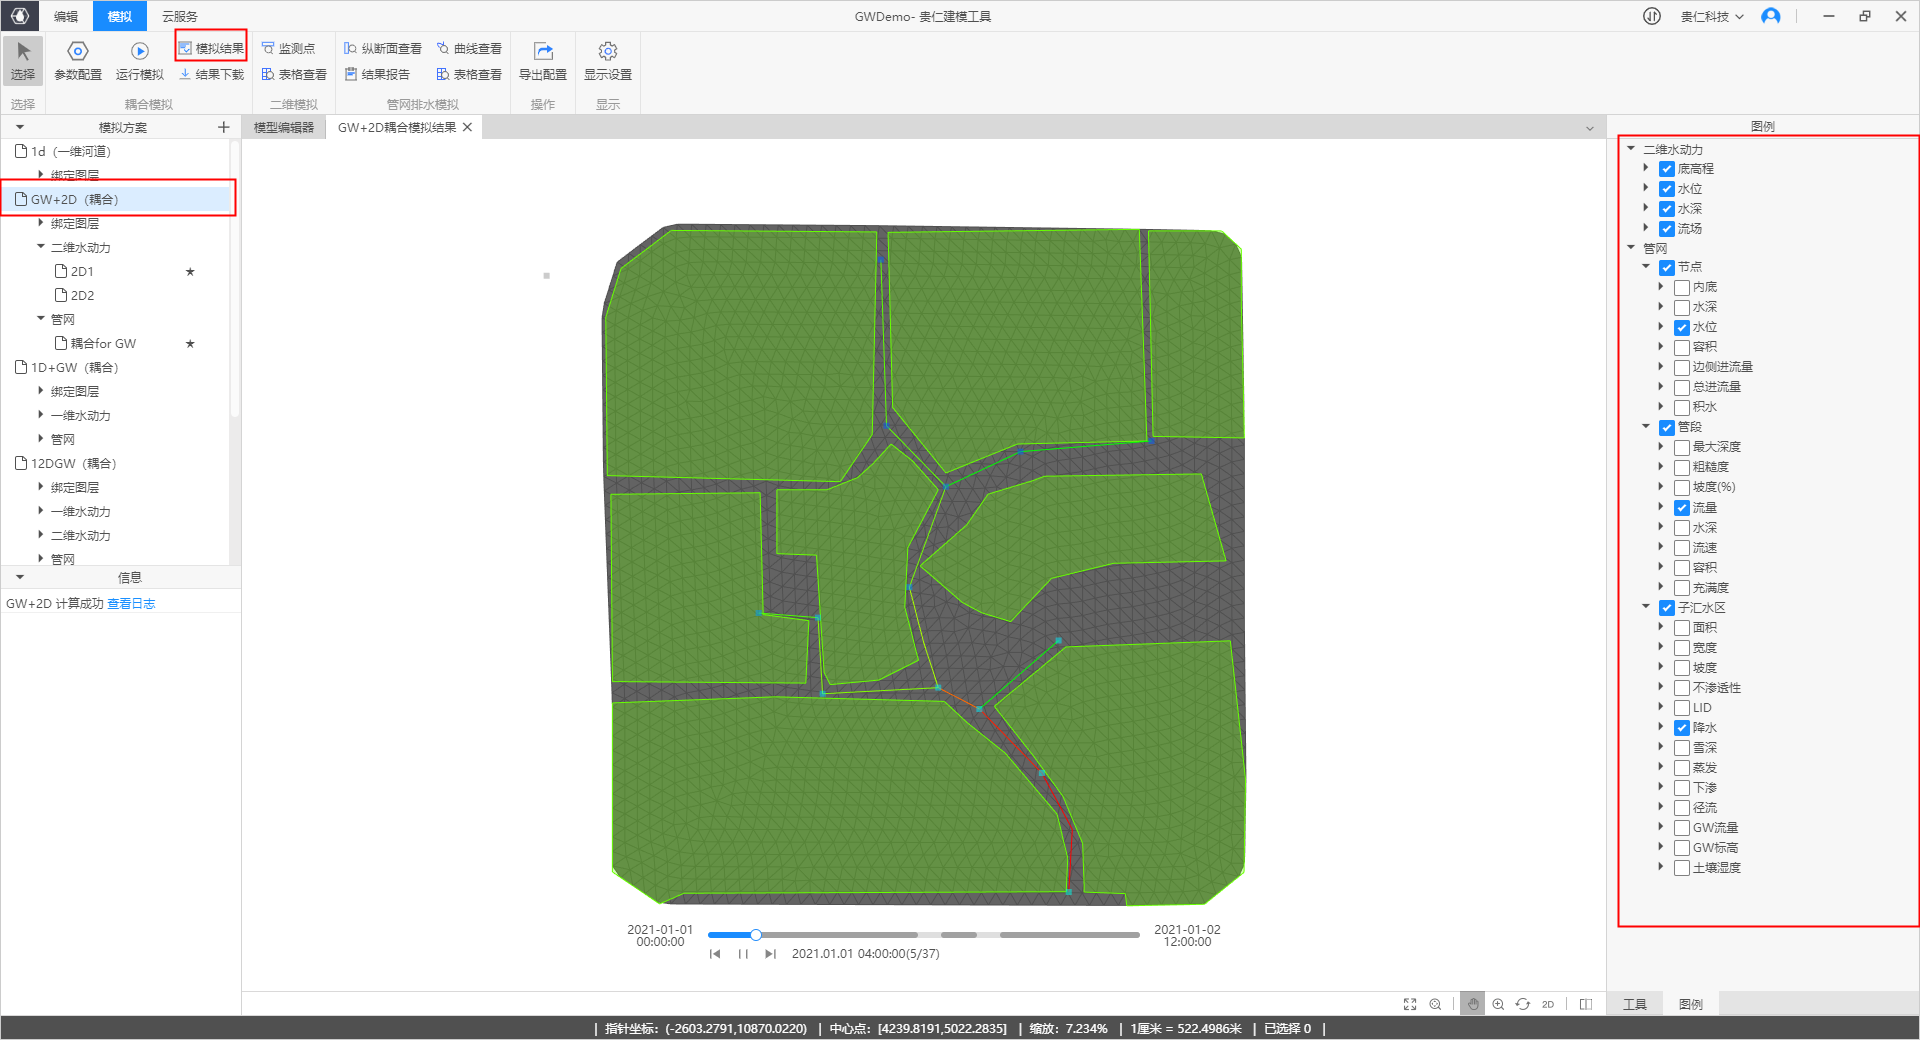Screen dimensions: 1920x1040
Task: Collapse the 二维水动力 tree node under GW+2D
Action: coord(41,247)
